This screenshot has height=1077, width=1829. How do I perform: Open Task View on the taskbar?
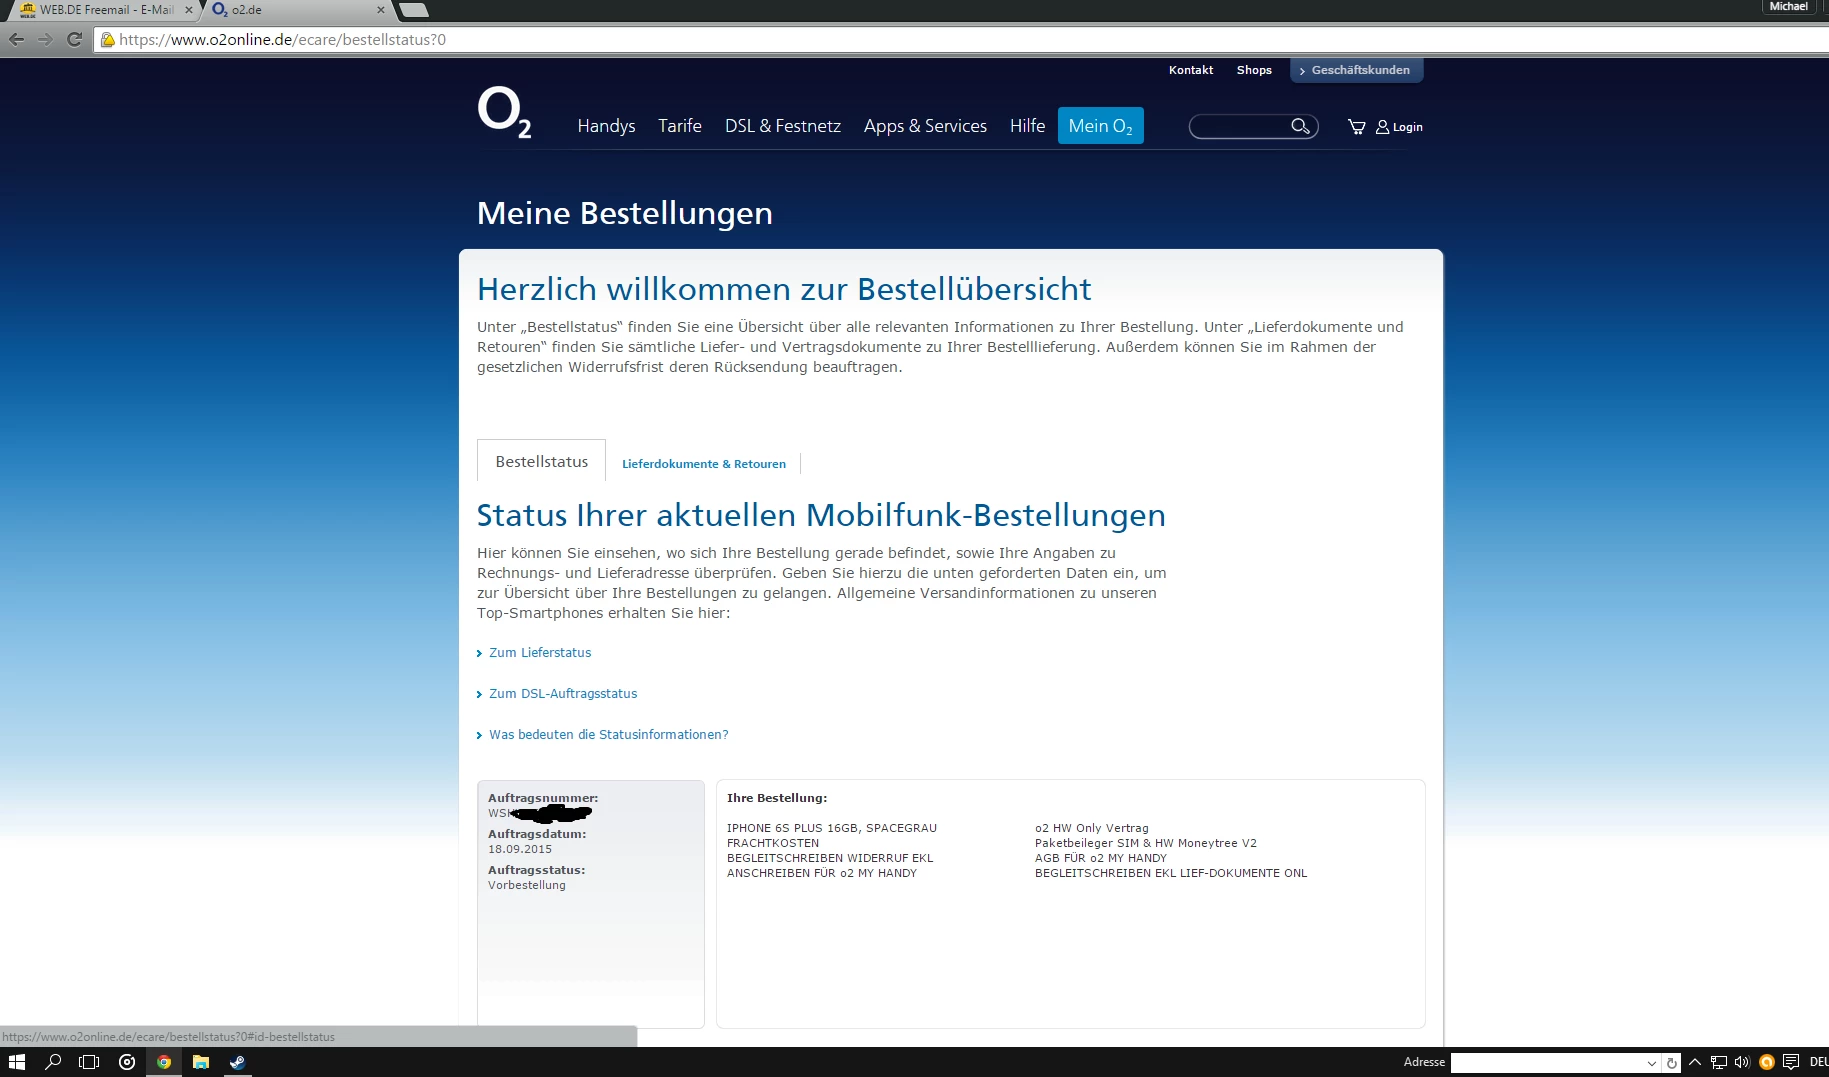click(x=90, y=1062)
